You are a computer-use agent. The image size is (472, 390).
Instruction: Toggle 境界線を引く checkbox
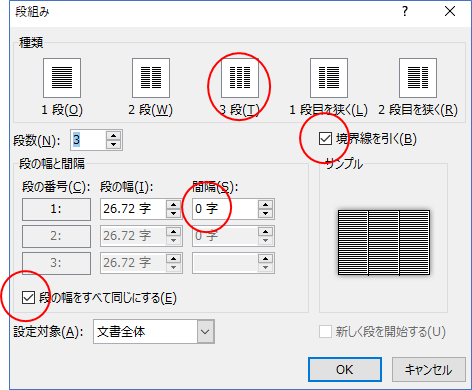[x=325, y=139]
